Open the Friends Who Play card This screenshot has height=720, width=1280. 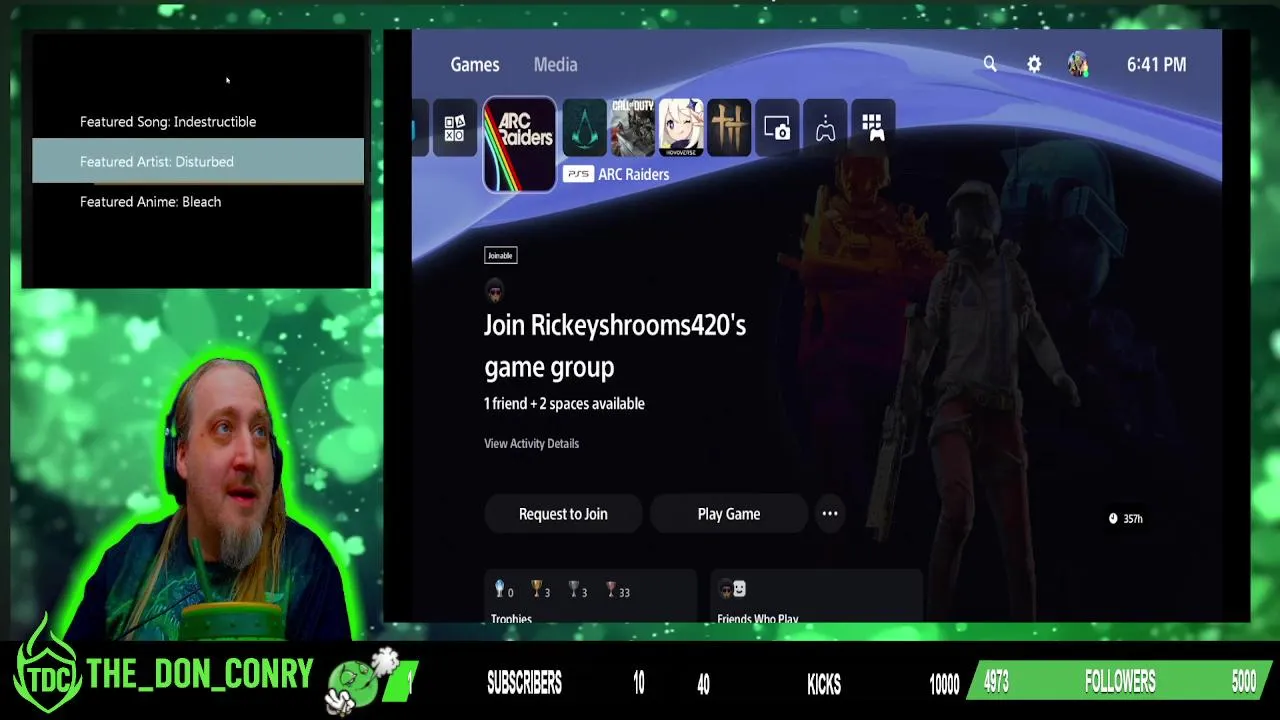pos(816,596)
